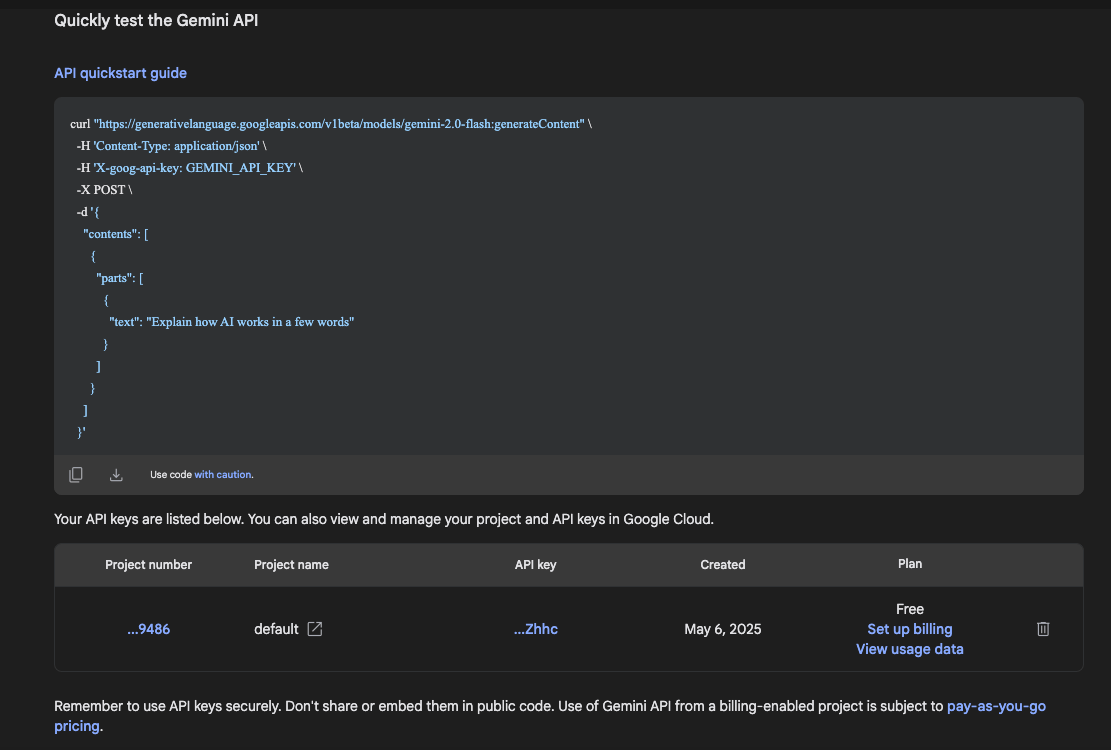Select the Created column header
The width and height of the screenshot is (1111, 750).
[723, 564]
